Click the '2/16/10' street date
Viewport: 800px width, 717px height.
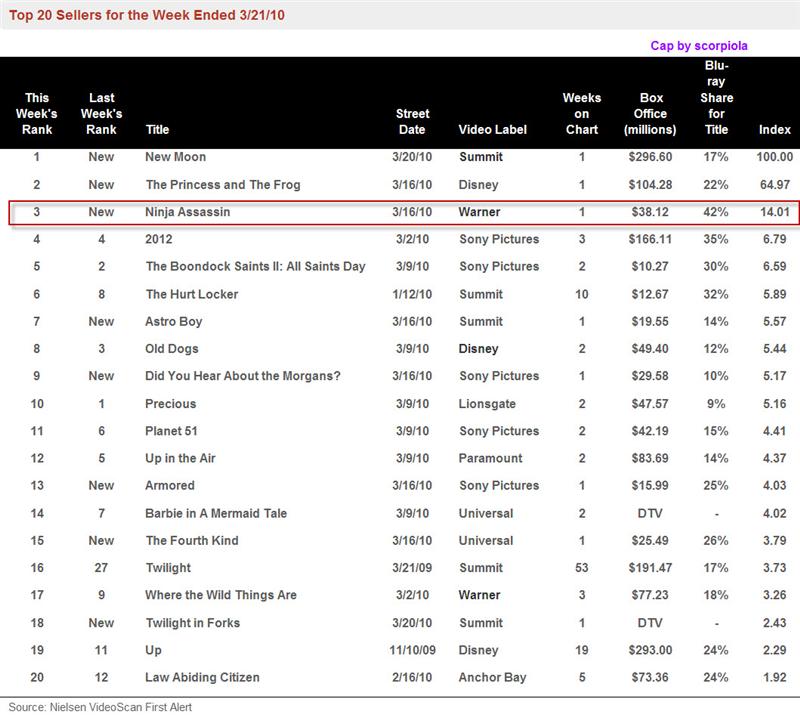click(412, 678)
